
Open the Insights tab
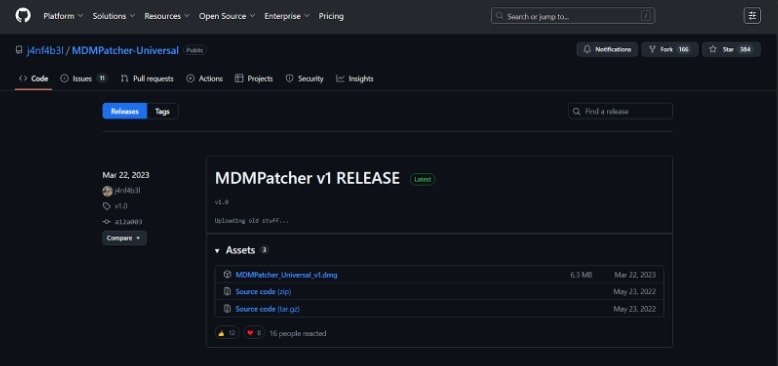click(354, 79)
